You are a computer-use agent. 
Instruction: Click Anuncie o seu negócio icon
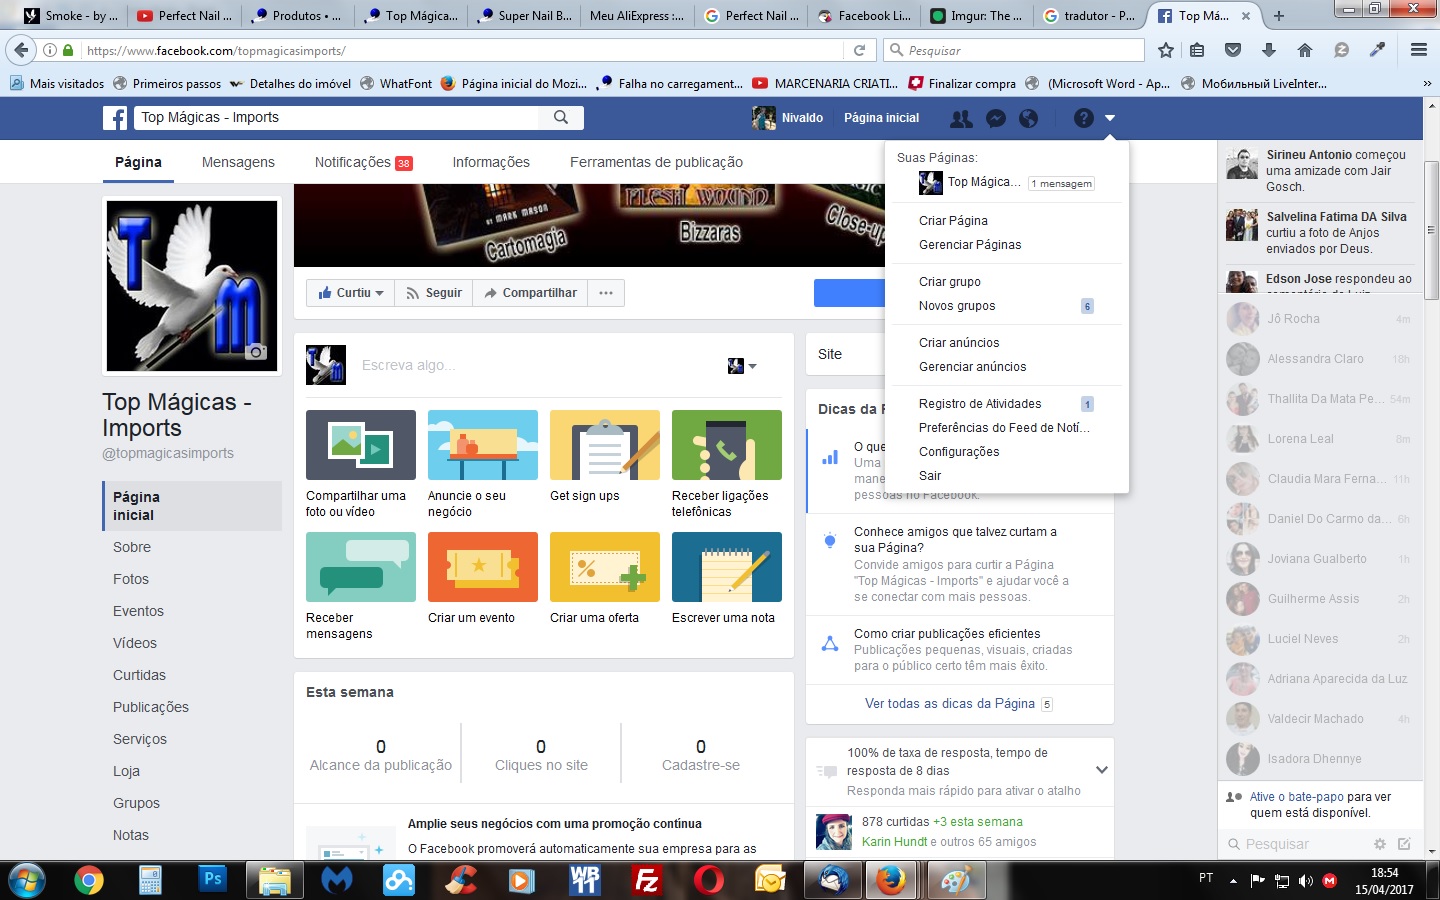coord(483,445)
